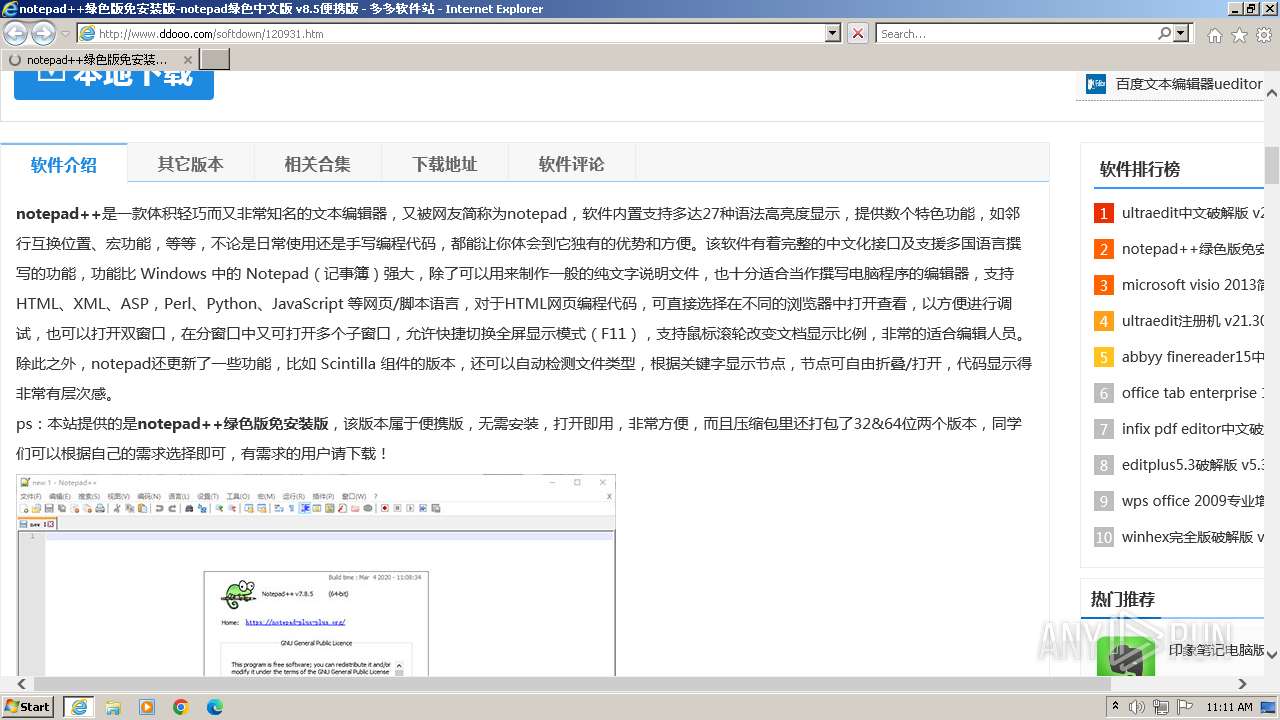Open the file explorer folder on taskbar
This screenshot has width=1280, height=720.
coord(113,707)
